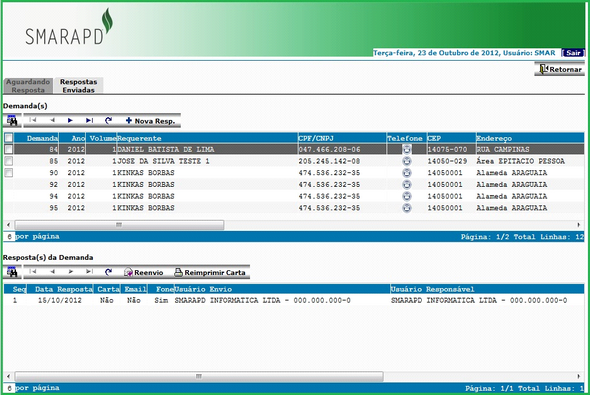The height and width of the screenshot is (395, 590).
Task: Open search binoculars icon in Demanda toolbar
Action: [x=12, y=121]
